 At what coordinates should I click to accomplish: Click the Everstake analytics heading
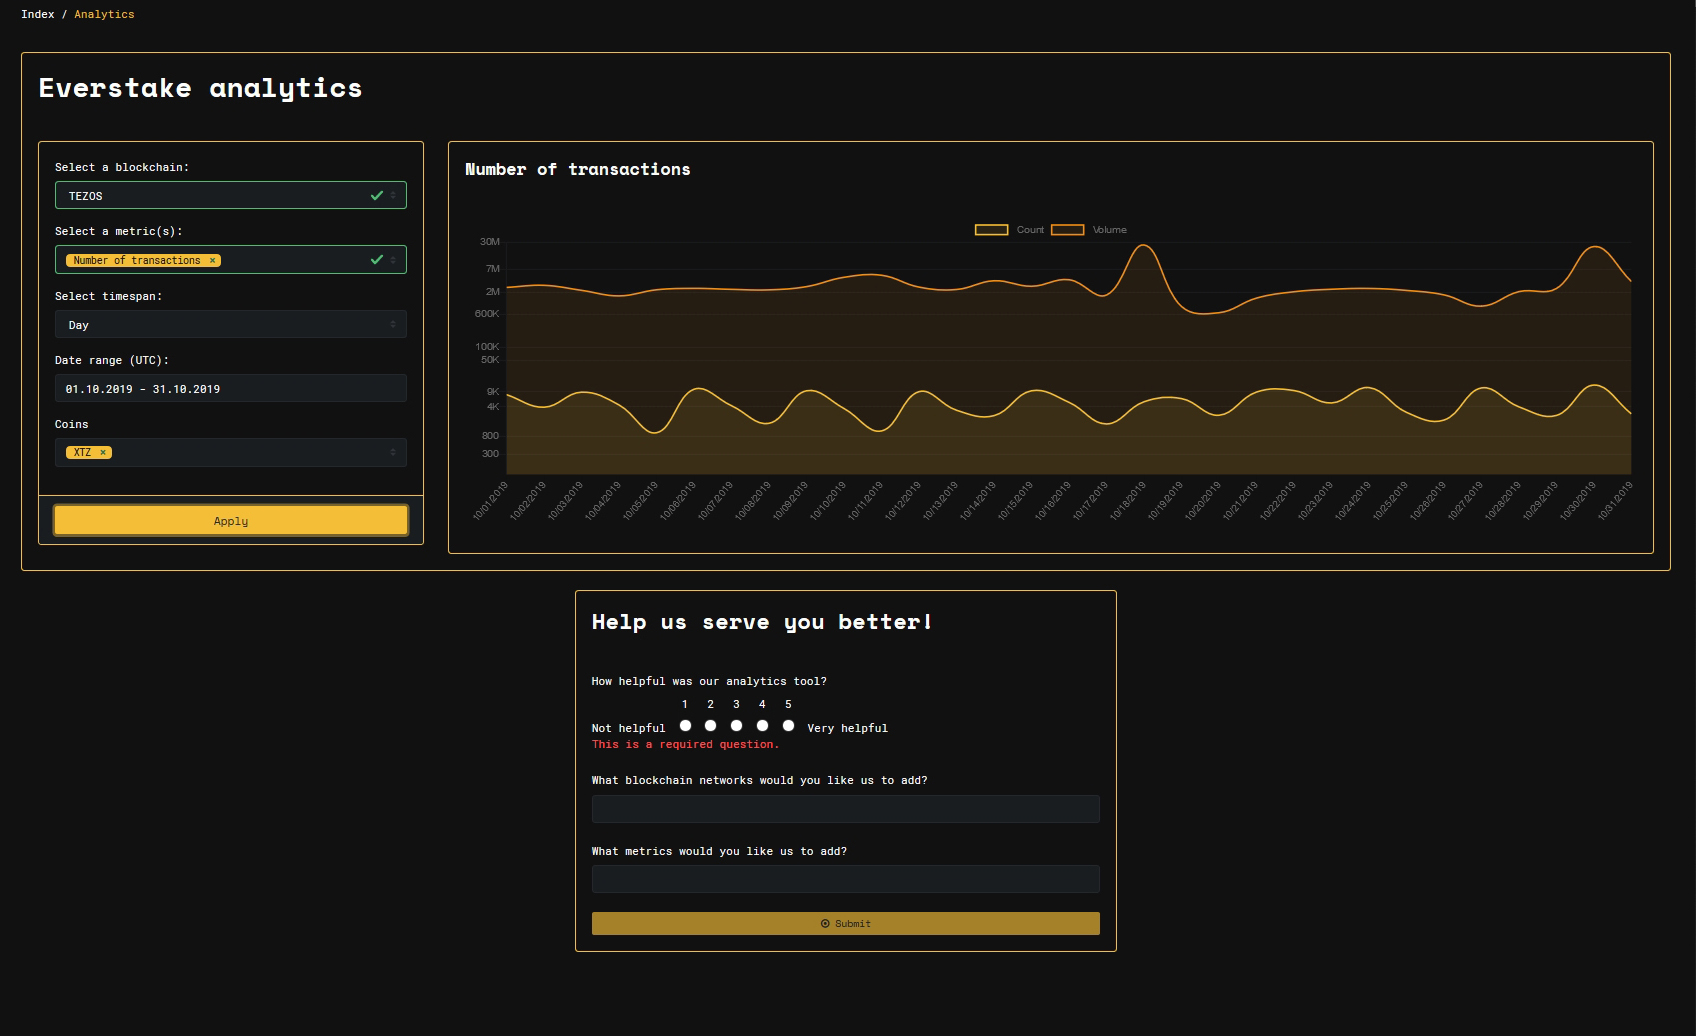coord(200,88)
